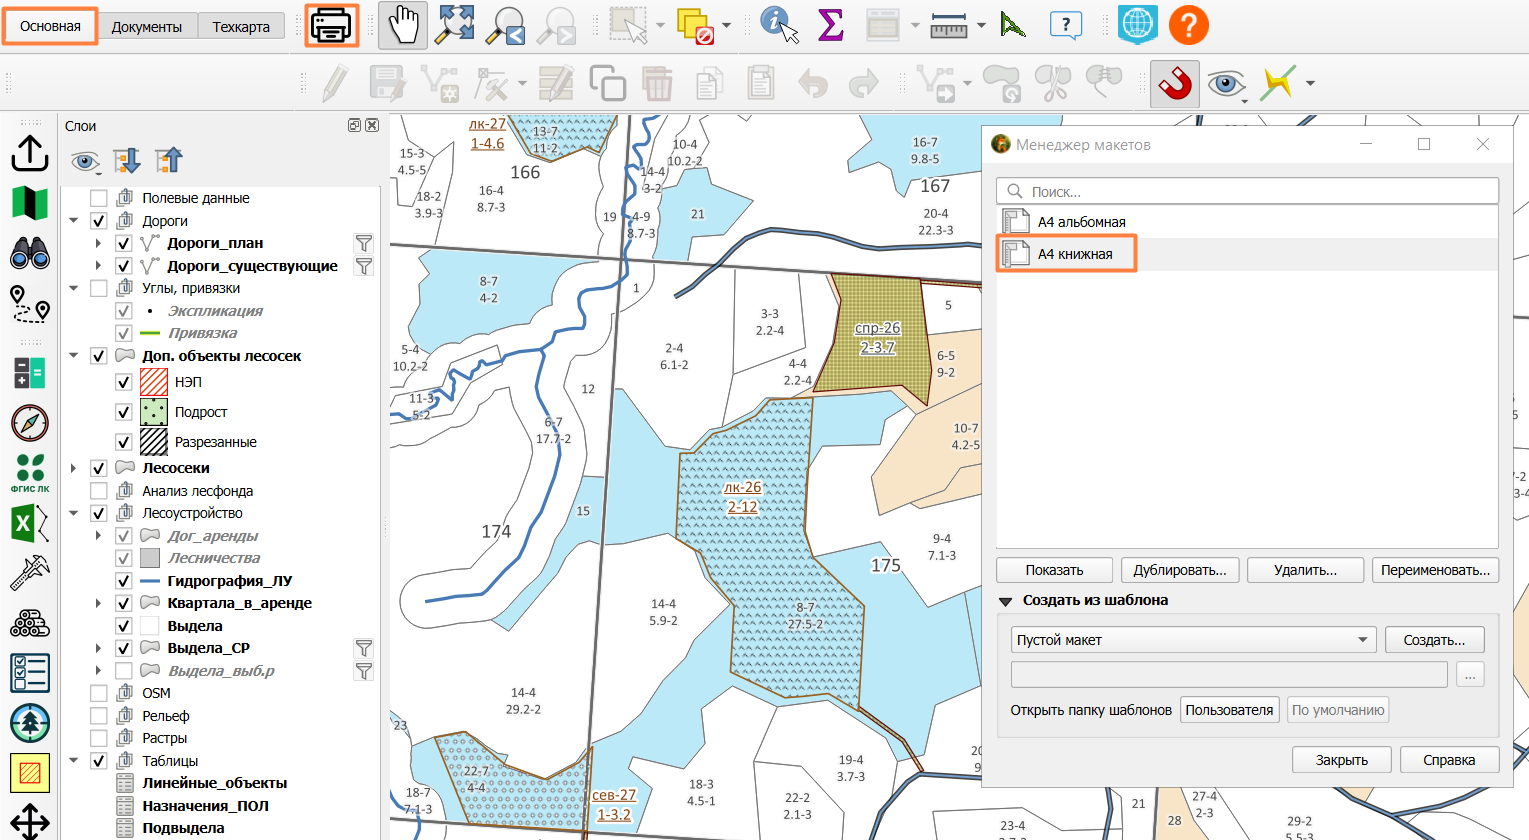Toggle the Гидрография_ЛУ layer checkbox
The width and height of the screenshot is (1529, 840).
(124, 581)
